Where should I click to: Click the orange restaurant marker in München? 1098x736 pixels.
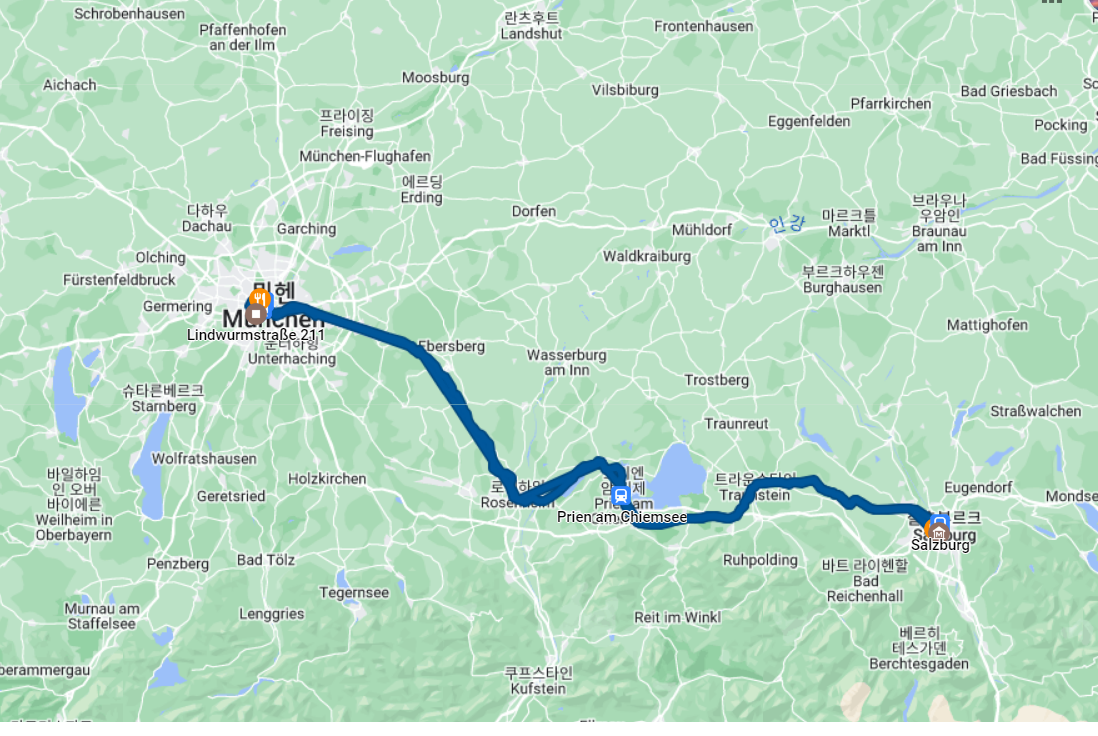pyautogui.click(x=260, y=298)
